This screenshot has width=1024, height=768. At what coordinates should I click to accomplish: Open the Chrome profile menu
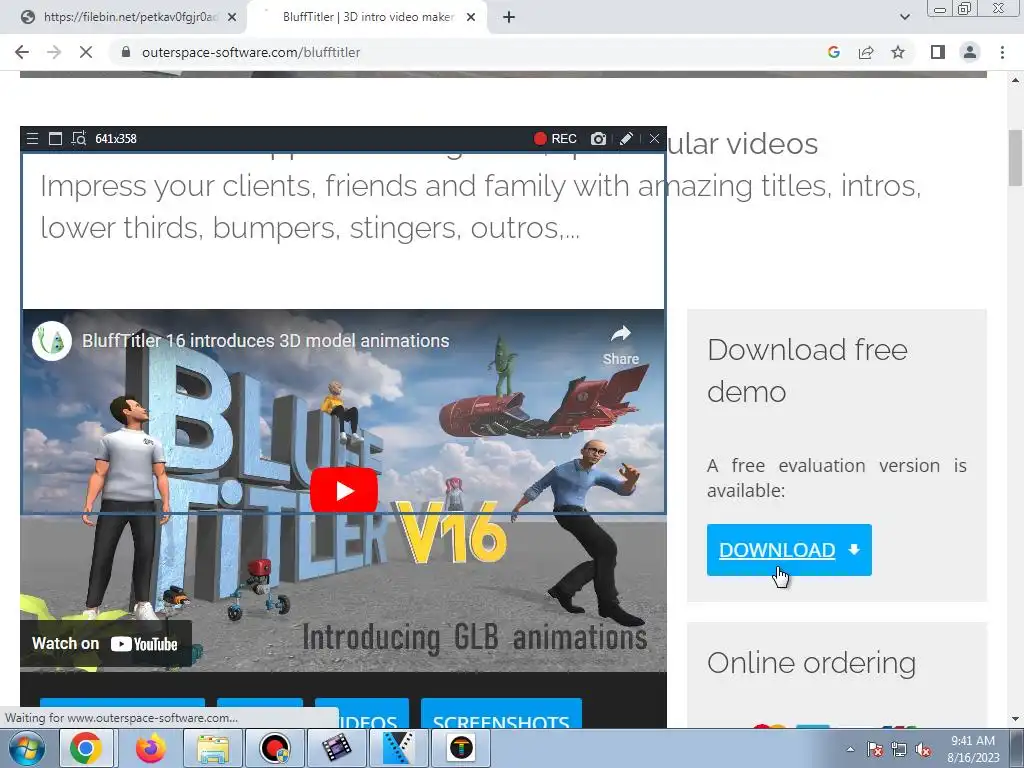[x=970, y=52]
